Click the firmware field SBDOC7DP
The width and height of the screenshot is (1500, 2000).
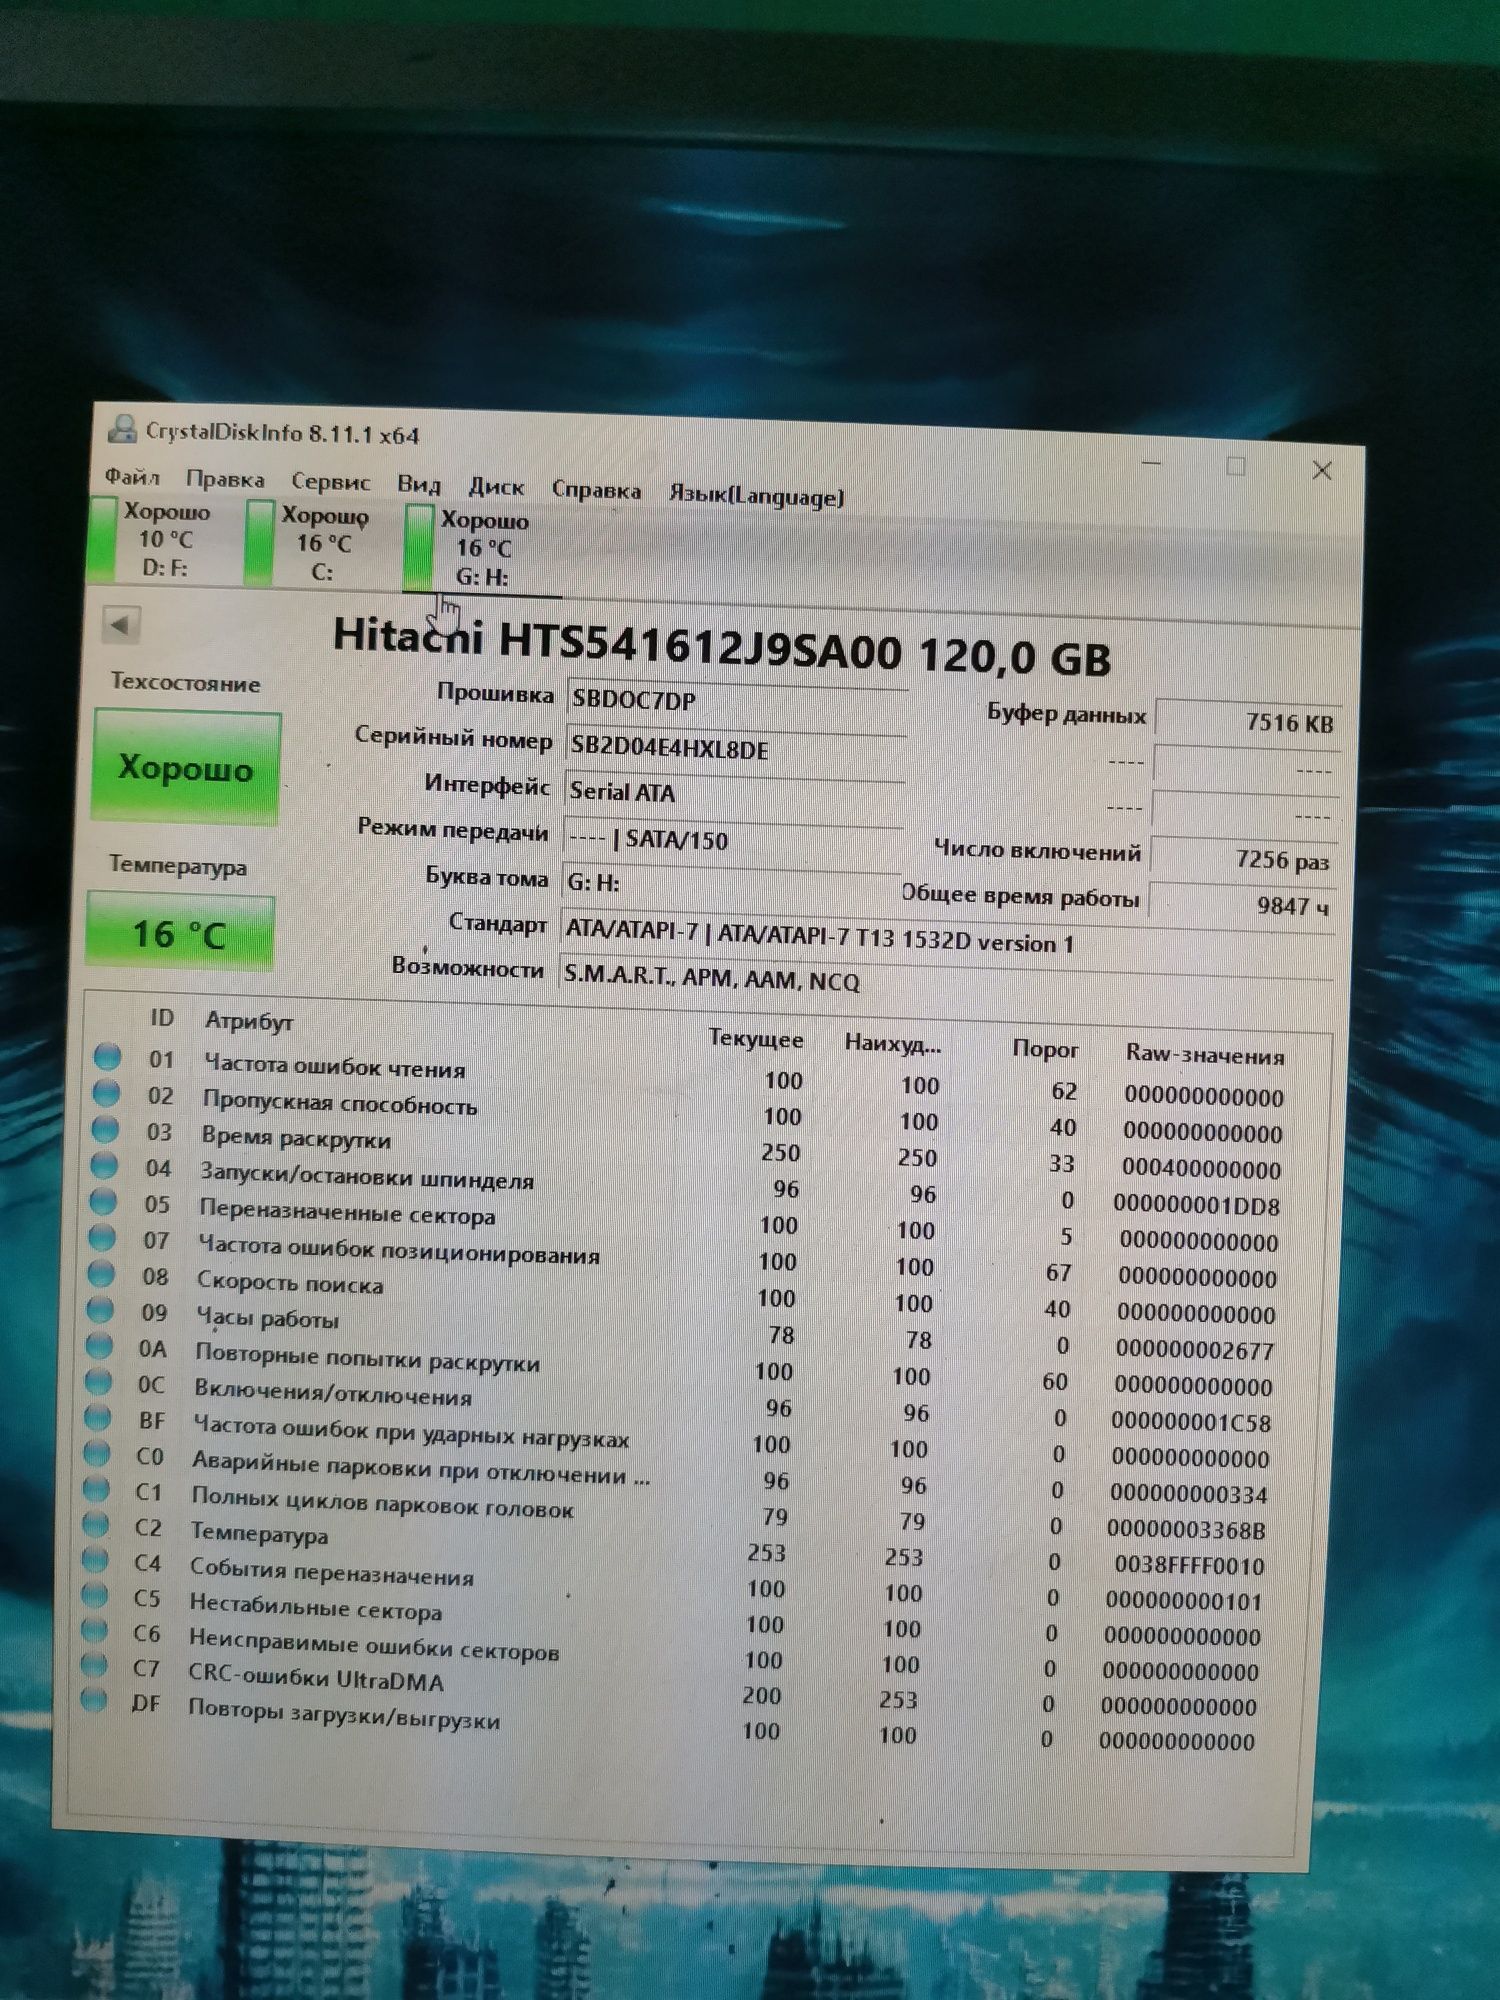click(737, 701)
